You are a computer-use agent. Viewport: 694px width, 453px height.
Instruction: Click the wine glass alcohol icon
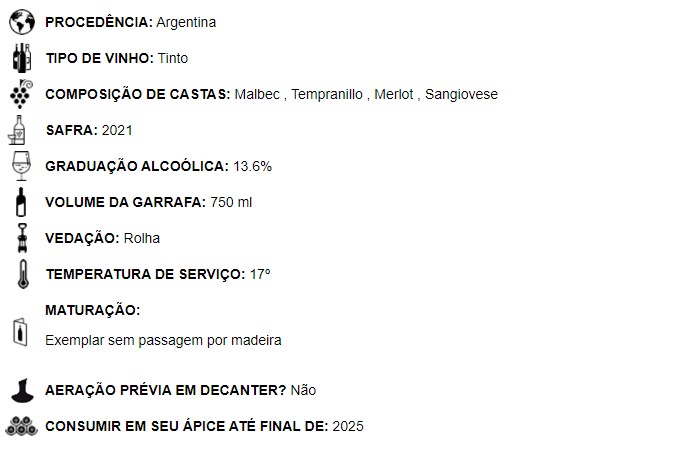(x=20, y=165)
